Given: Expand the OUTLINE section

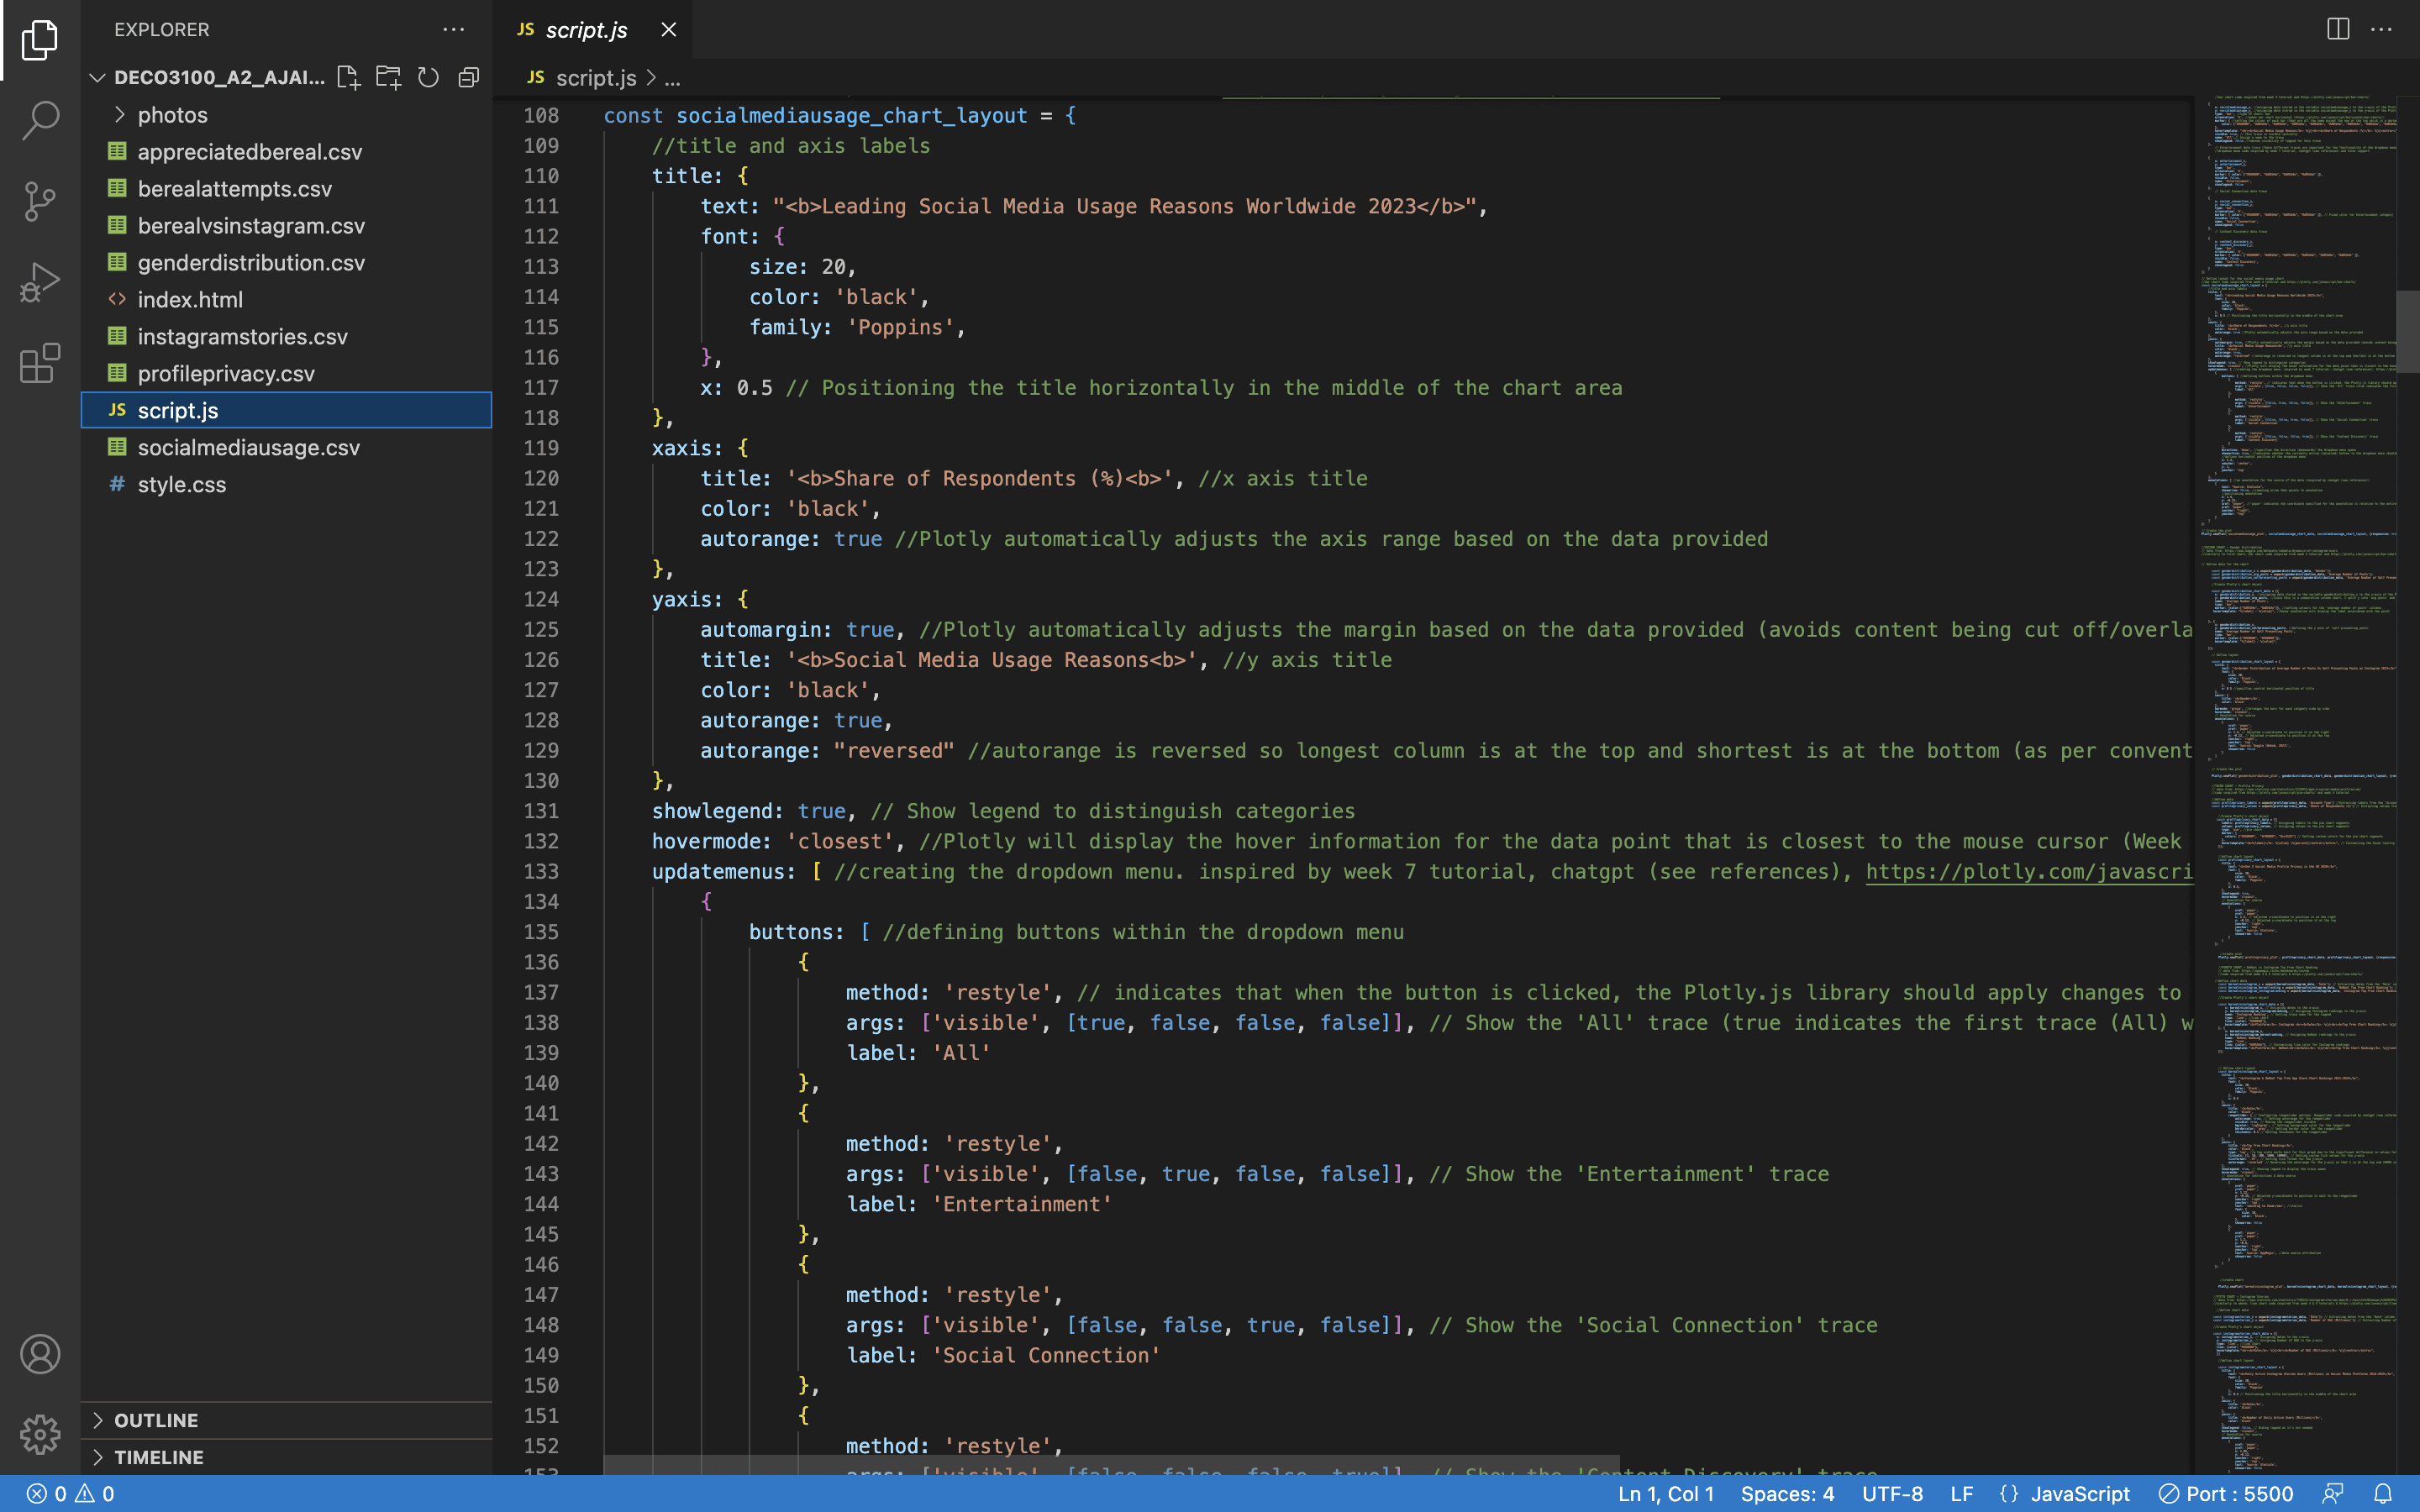Looking at the screenshot, I should 156,1420.
